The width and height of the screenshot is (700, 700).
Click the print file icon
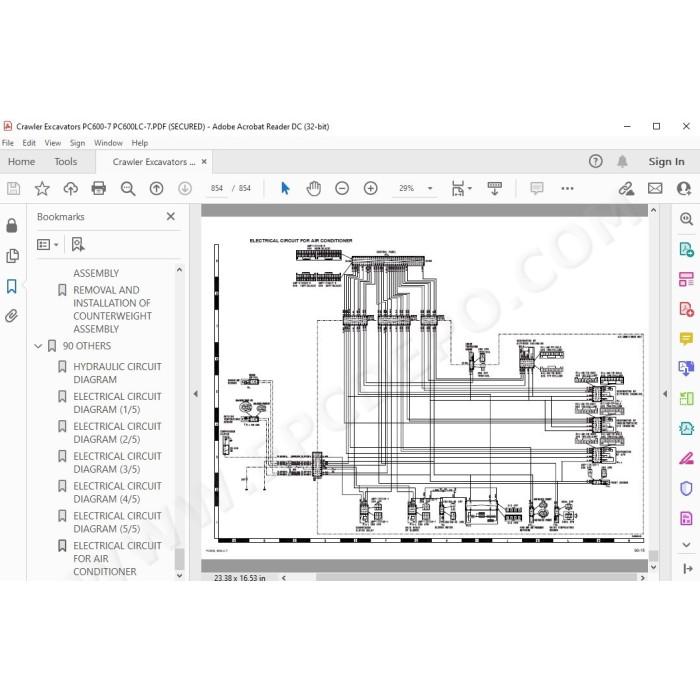point(99,188)
